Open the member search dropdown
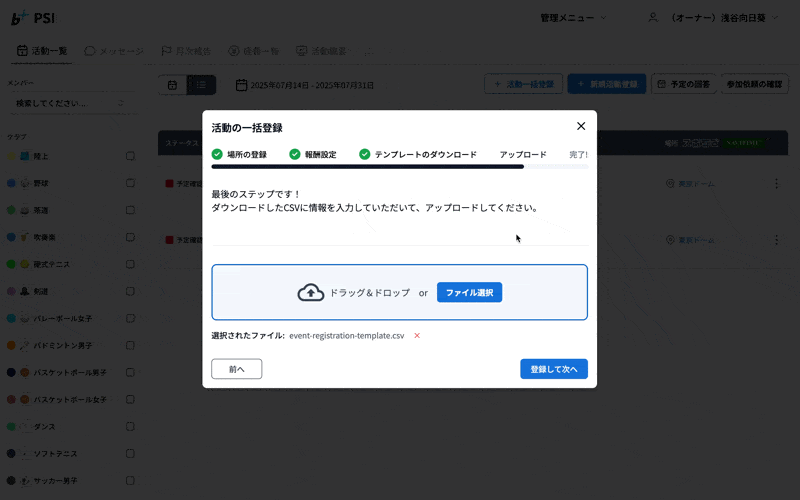The image size is (800, 500). pos(70,103)
